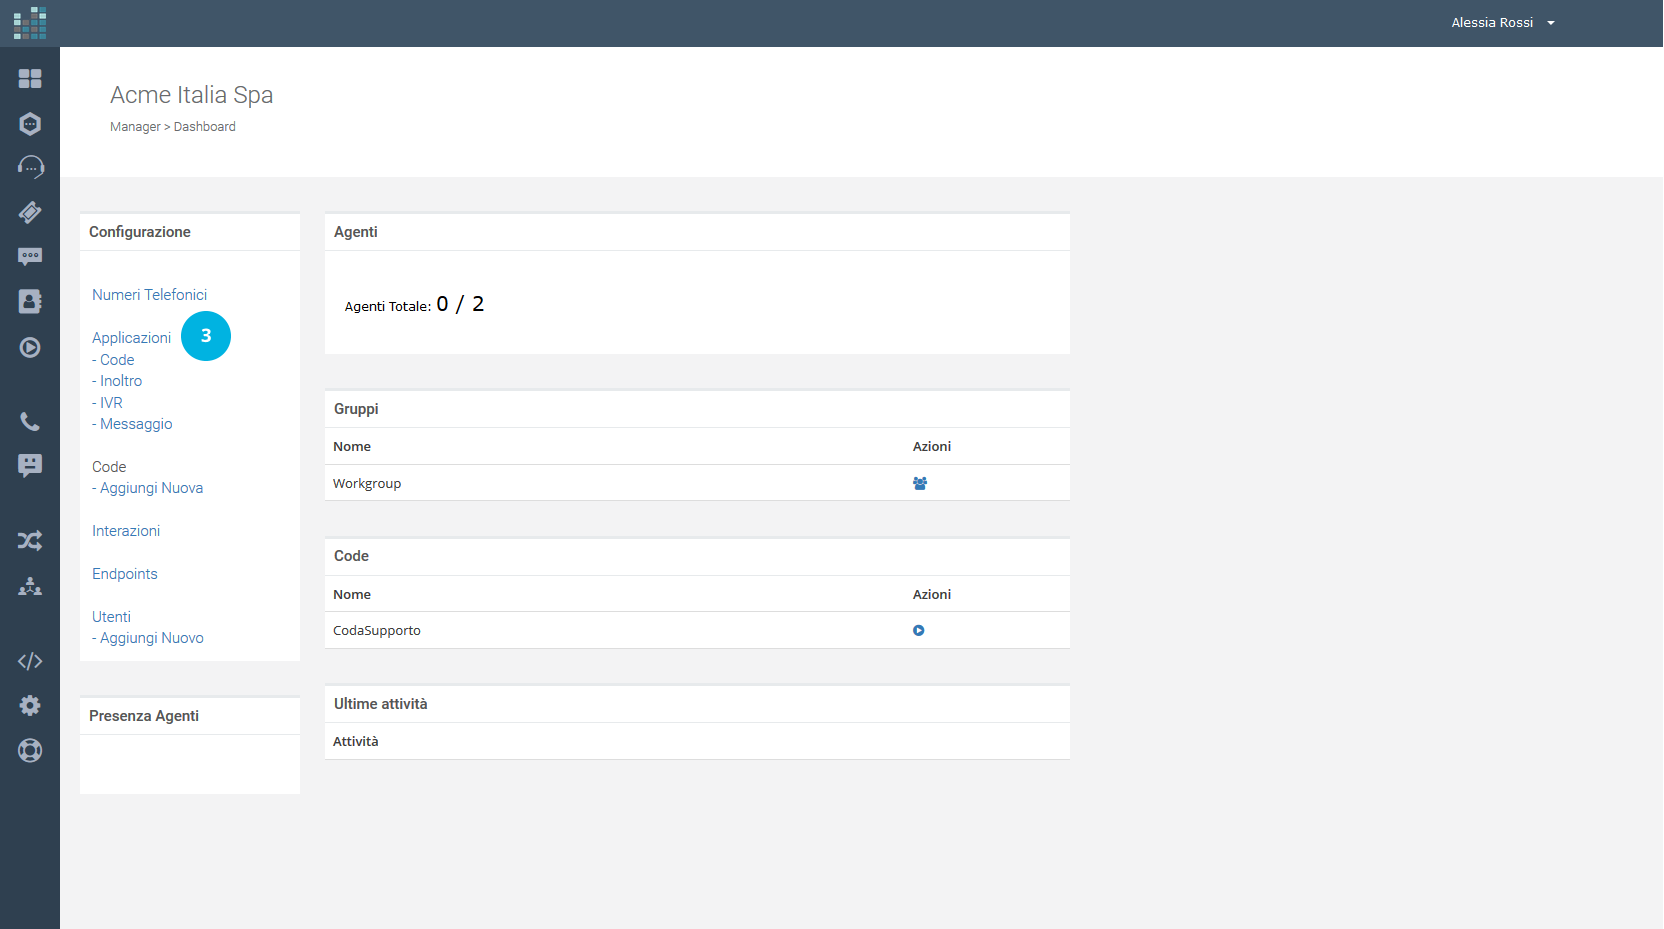Open the ticket icon in sidebar
Image resolution: width=1664 pixels, height=929 pixels.
click(x=30, y=212)
